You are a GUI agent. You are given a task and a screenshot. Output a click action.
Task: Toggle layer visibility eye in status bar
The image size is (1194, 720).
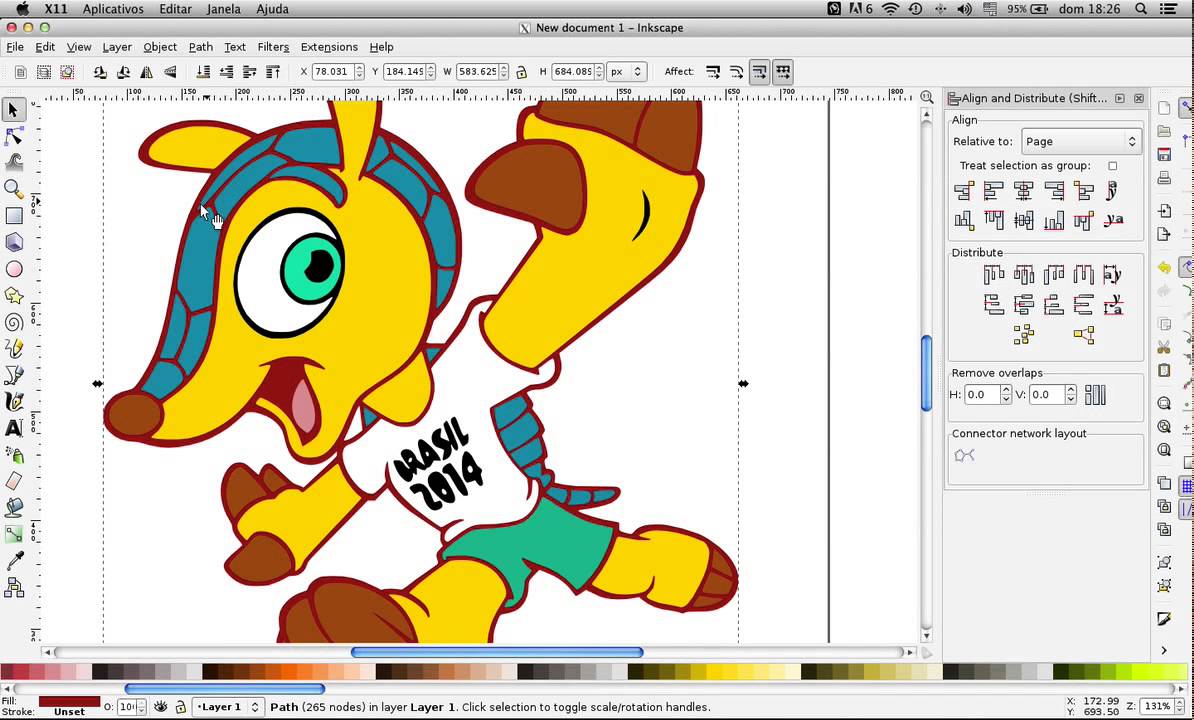pos(160,707)
